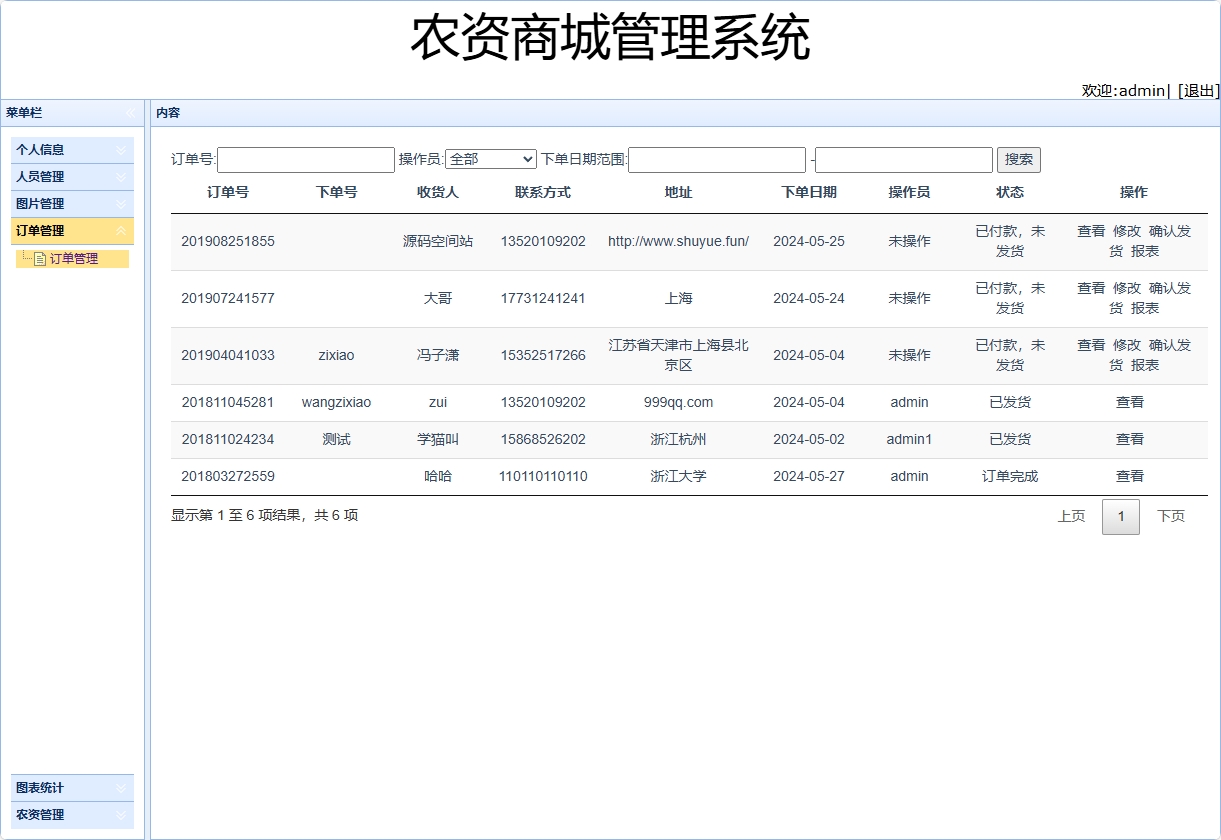Open 查看 for order 201908251855
The width and height of the screenshot is (1221, 840).
coord(1091,231)
